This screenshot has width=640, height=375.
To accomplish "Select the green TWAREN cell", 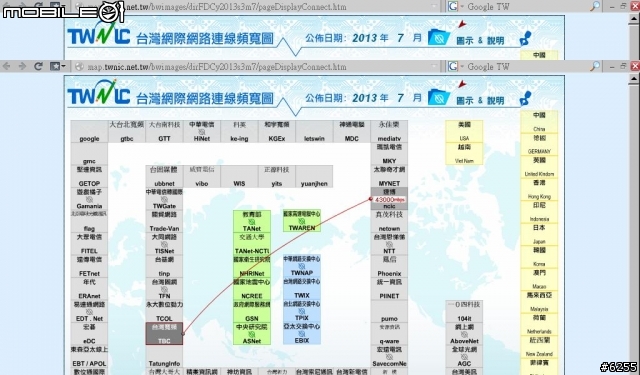I will pyautogui.click(x=302, y=221).
